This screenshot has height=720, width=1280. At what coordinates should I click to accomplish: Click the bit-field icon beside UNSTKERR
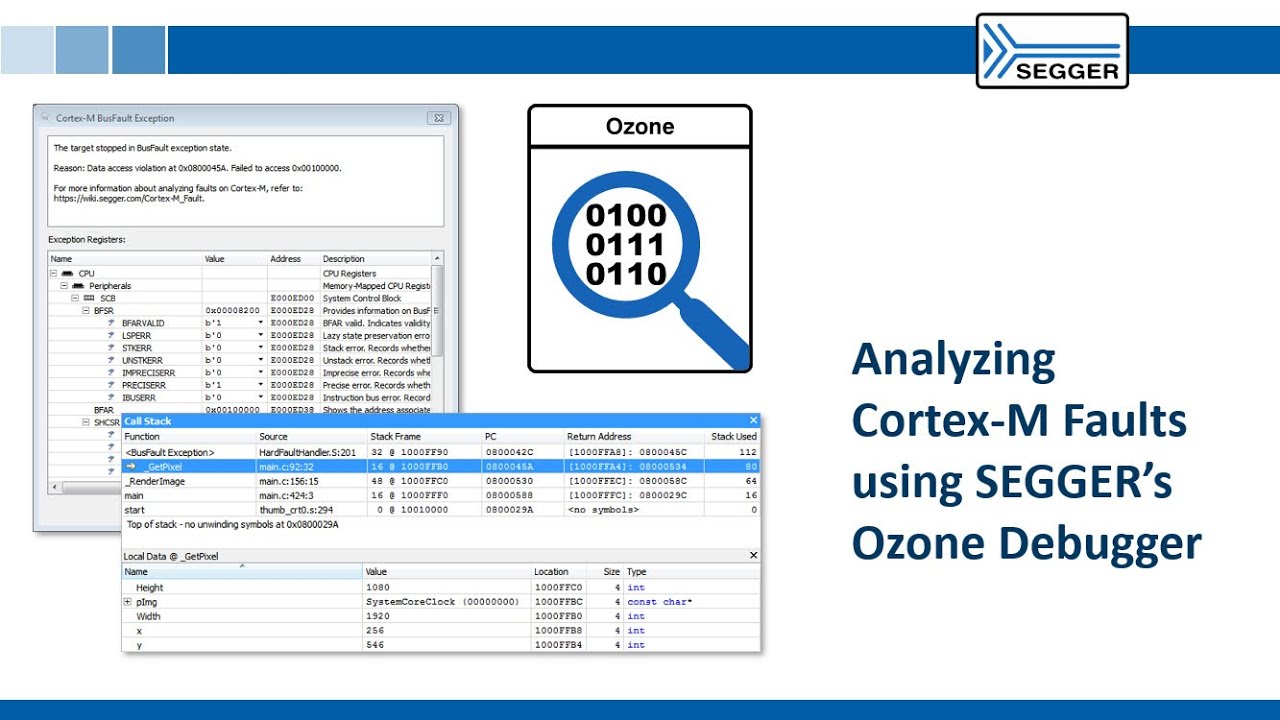(x=112, y=360)
